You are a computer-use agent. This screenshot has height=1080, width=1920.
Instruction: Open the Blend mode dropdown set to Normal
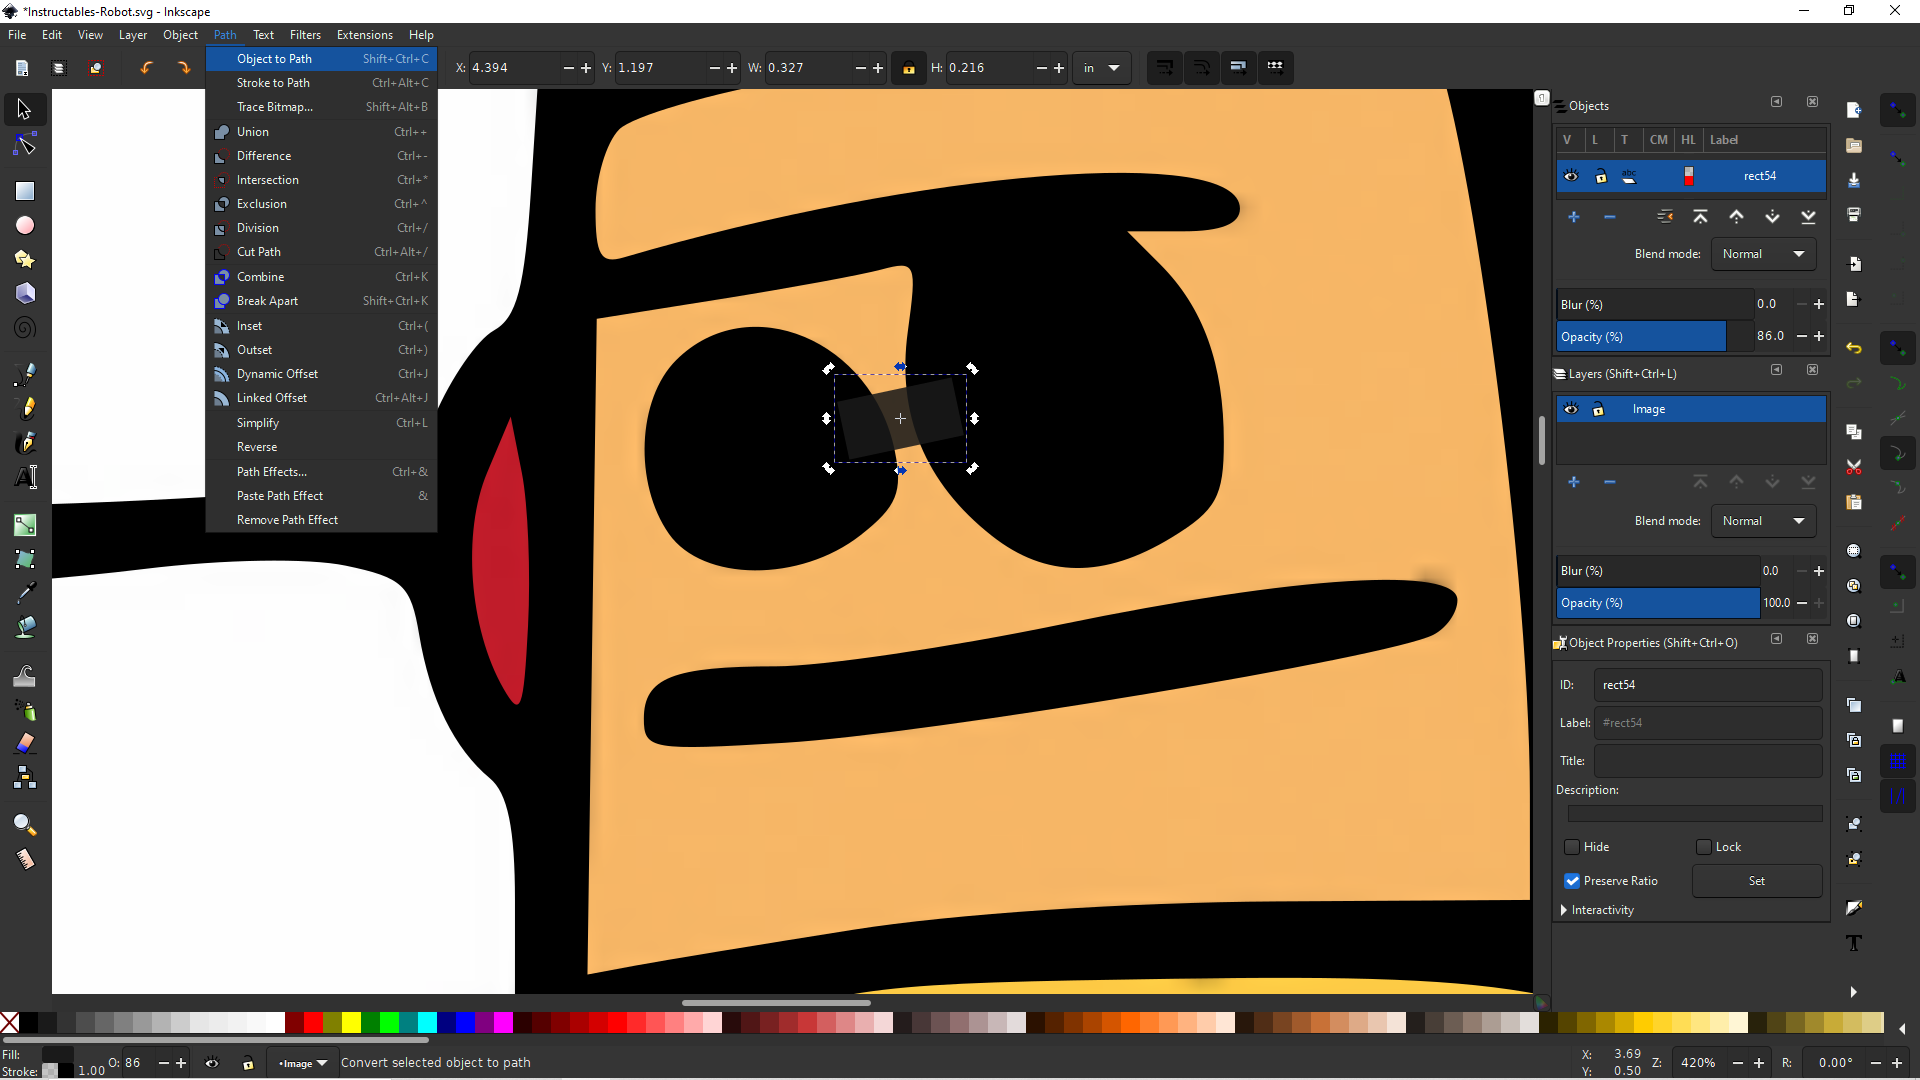click(1763, 253)
